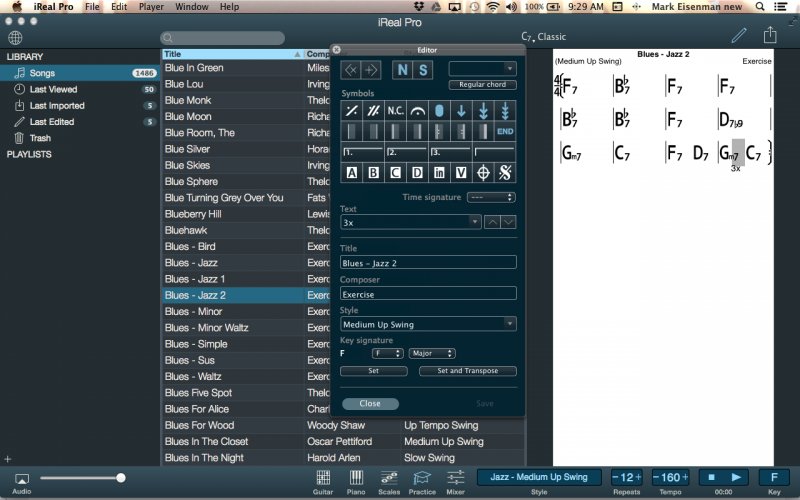Open the File menu
Image resolution: width=800 pixels, height=500 pixels.
(92, 7)
